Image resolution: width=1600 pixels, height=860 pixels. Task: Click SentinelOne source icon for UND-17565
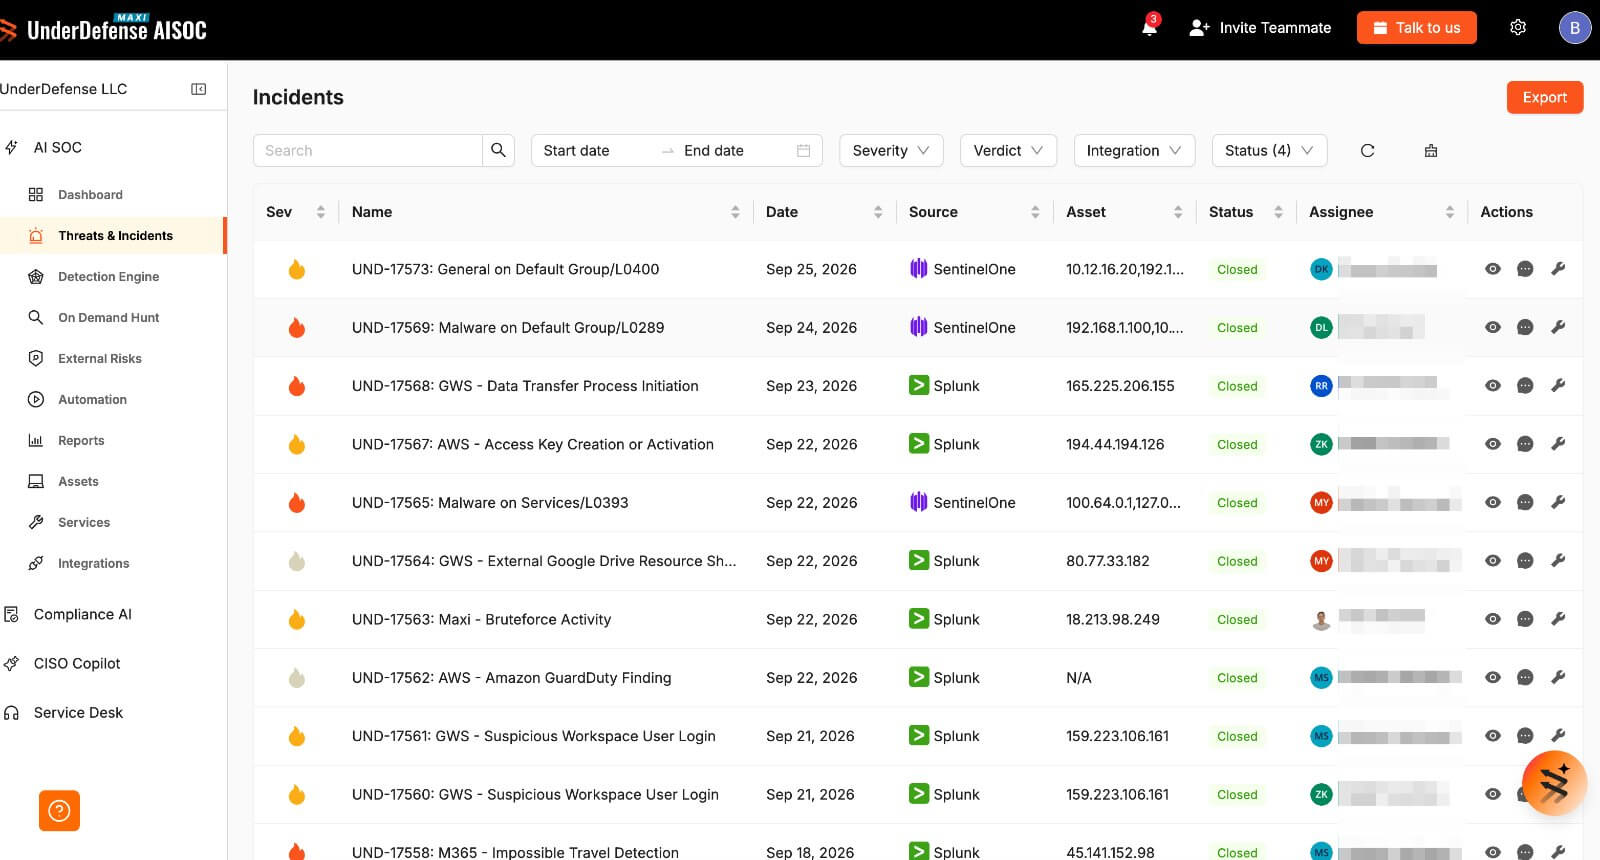pyautogui.click(x=918, y=502)
